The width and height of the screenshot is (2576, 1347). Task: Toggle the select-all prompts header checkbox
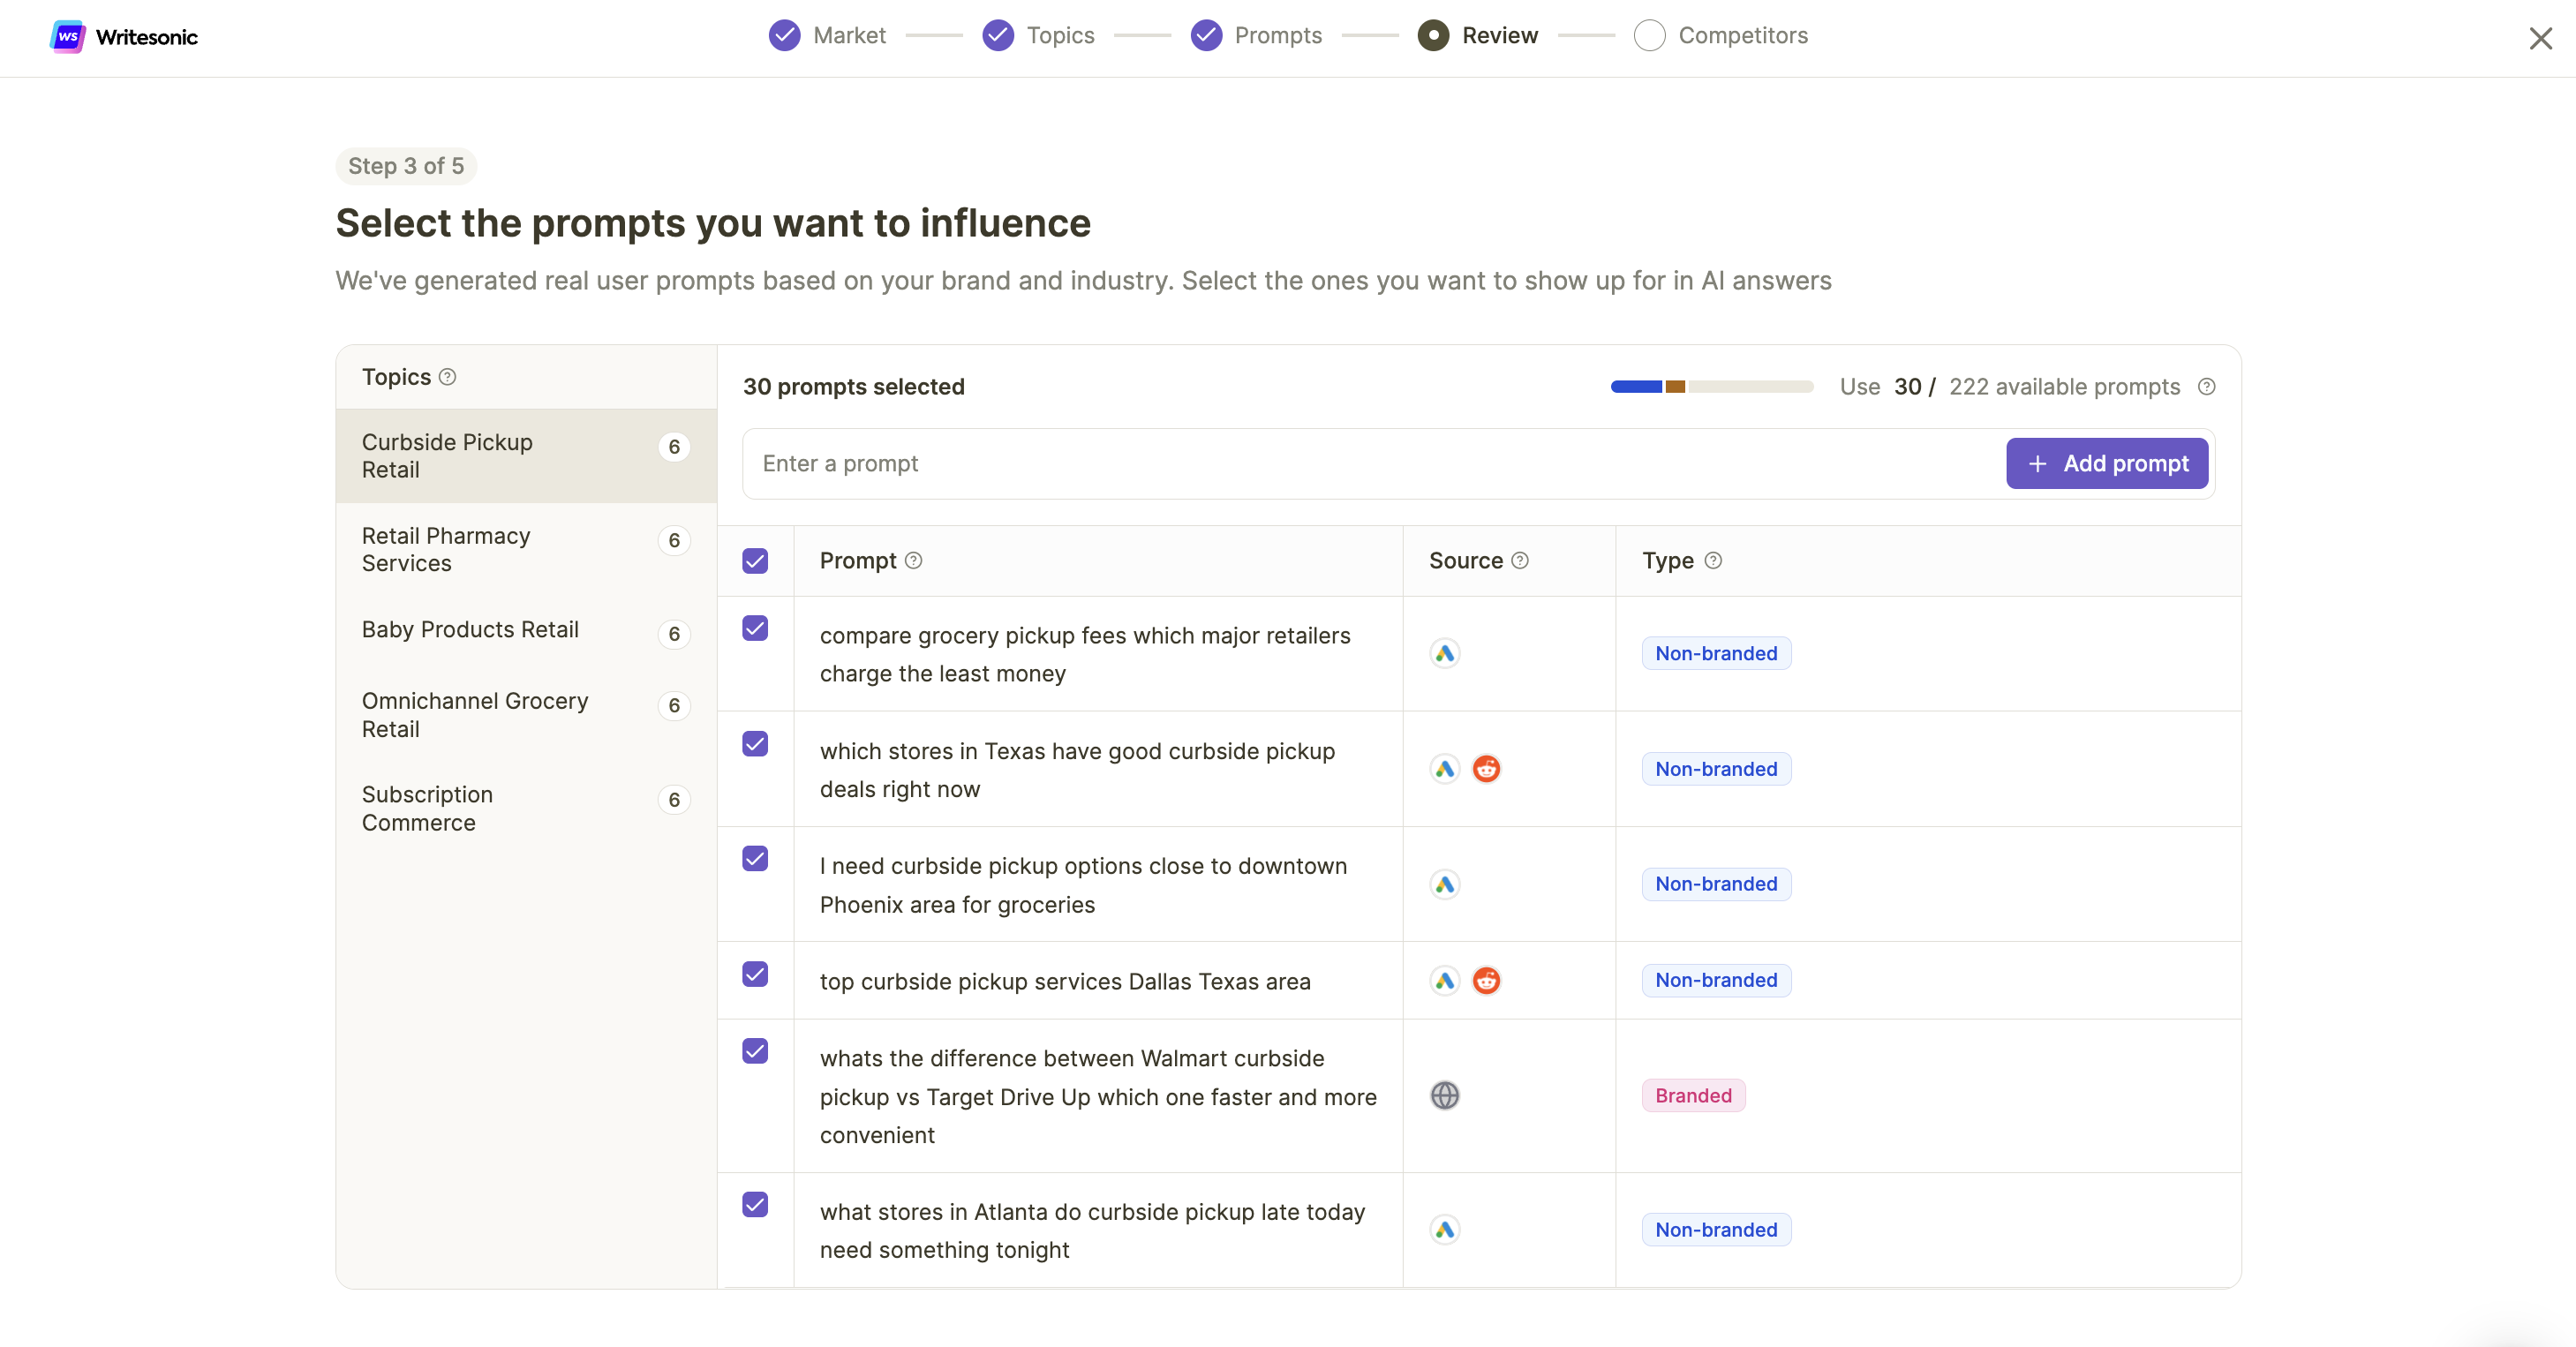coord(755,561)
